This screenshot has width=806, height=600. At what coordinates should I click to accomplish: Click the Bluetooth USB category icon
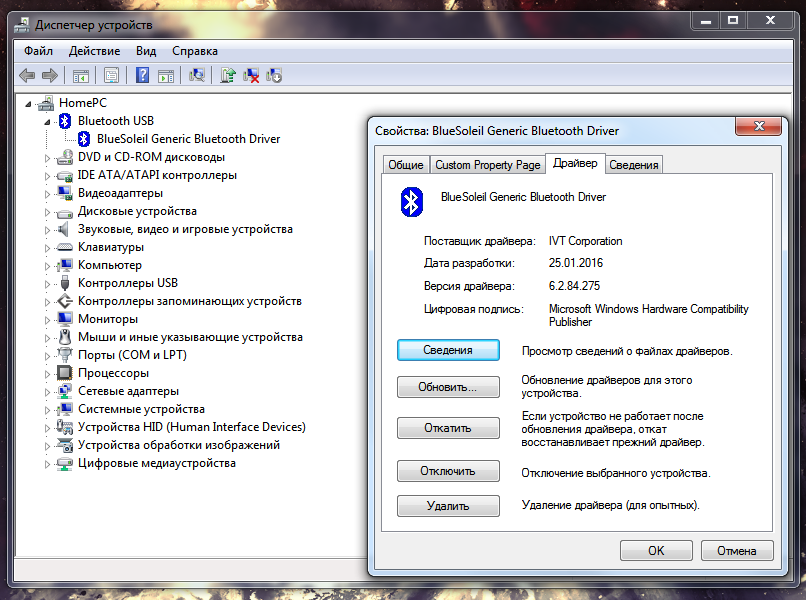(65, 121)
